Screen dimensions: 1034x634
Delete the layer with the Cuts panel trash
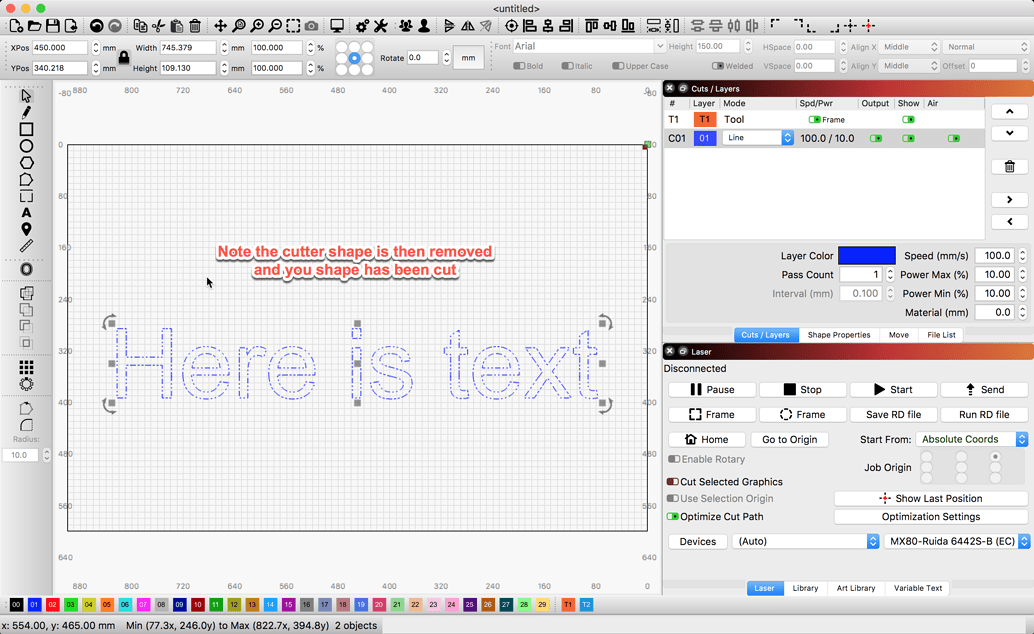coord(1010,166)
